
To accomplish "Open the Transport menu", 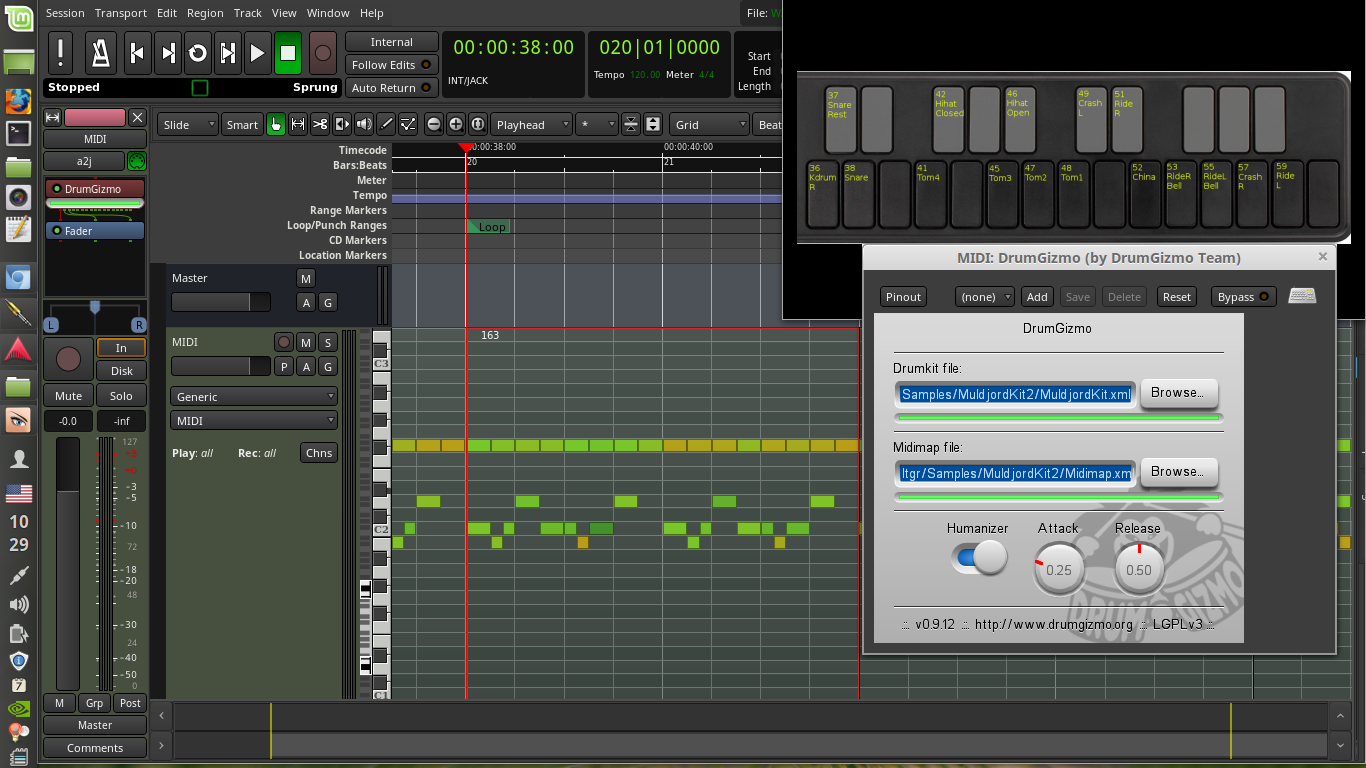I will pyautogui.click(x=121, y=13).
